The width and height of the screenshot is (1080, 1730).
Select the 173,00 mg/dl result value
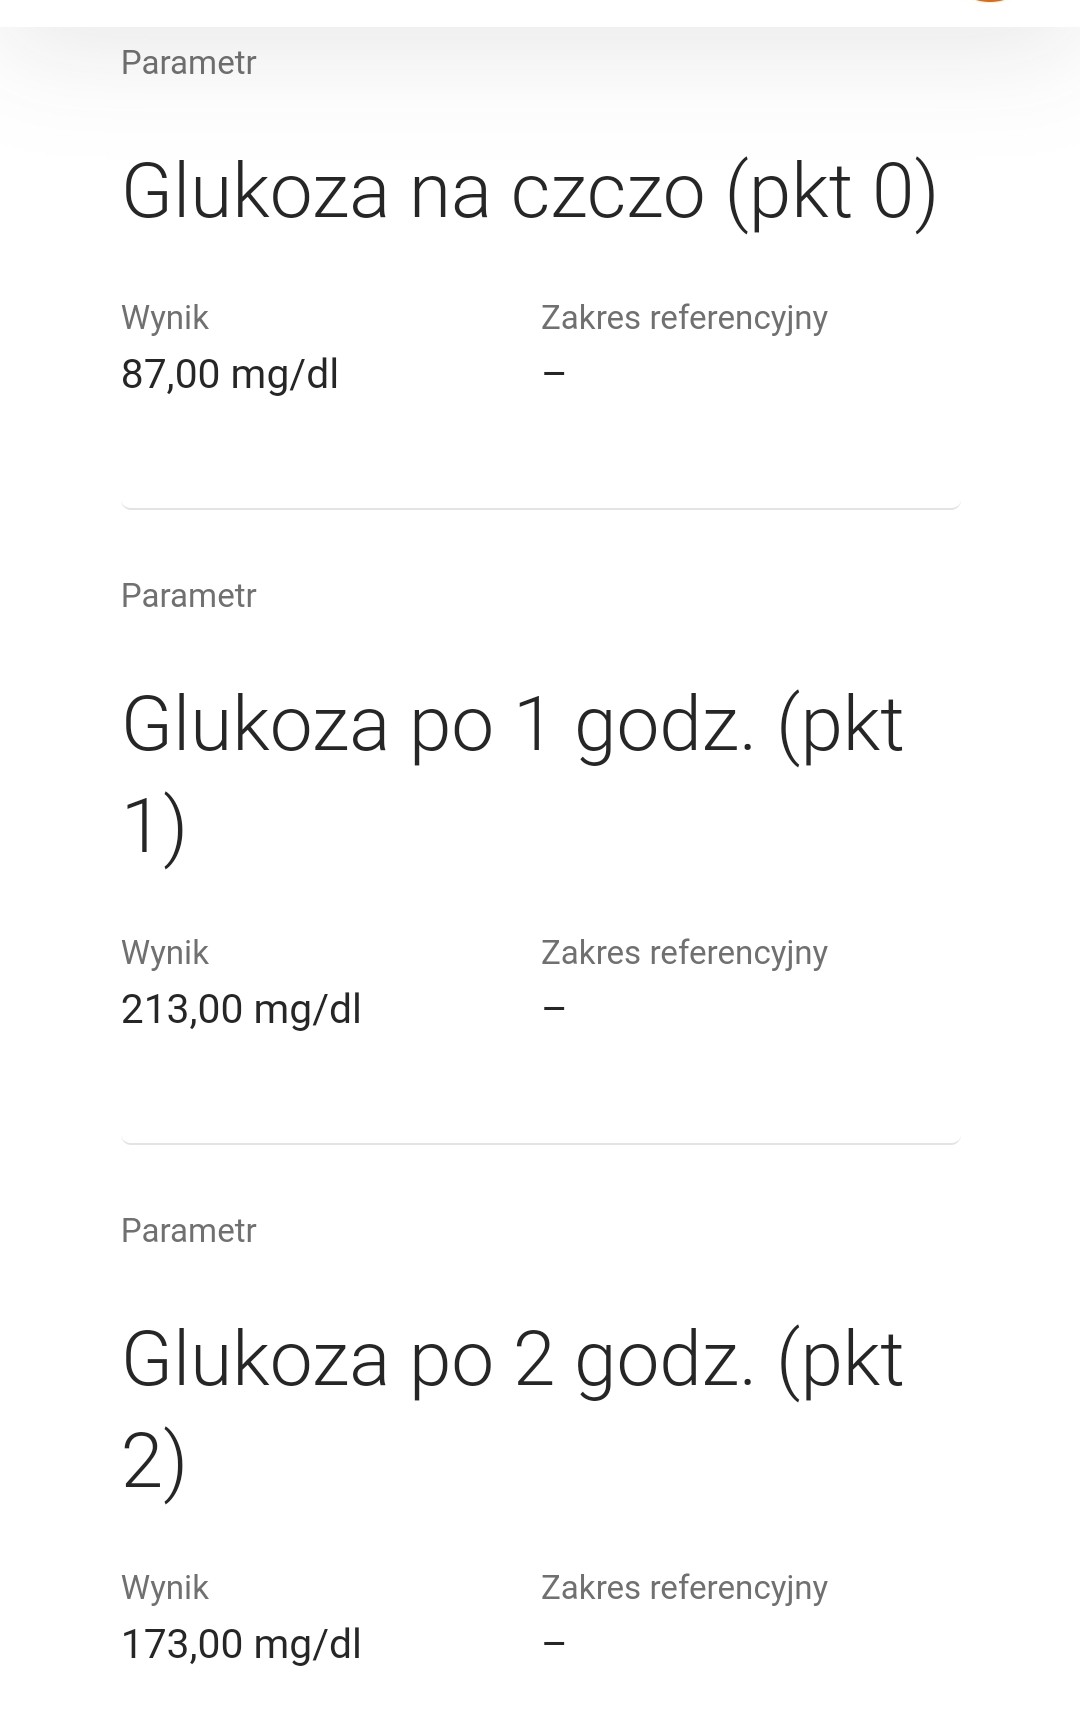[241, 1644]
